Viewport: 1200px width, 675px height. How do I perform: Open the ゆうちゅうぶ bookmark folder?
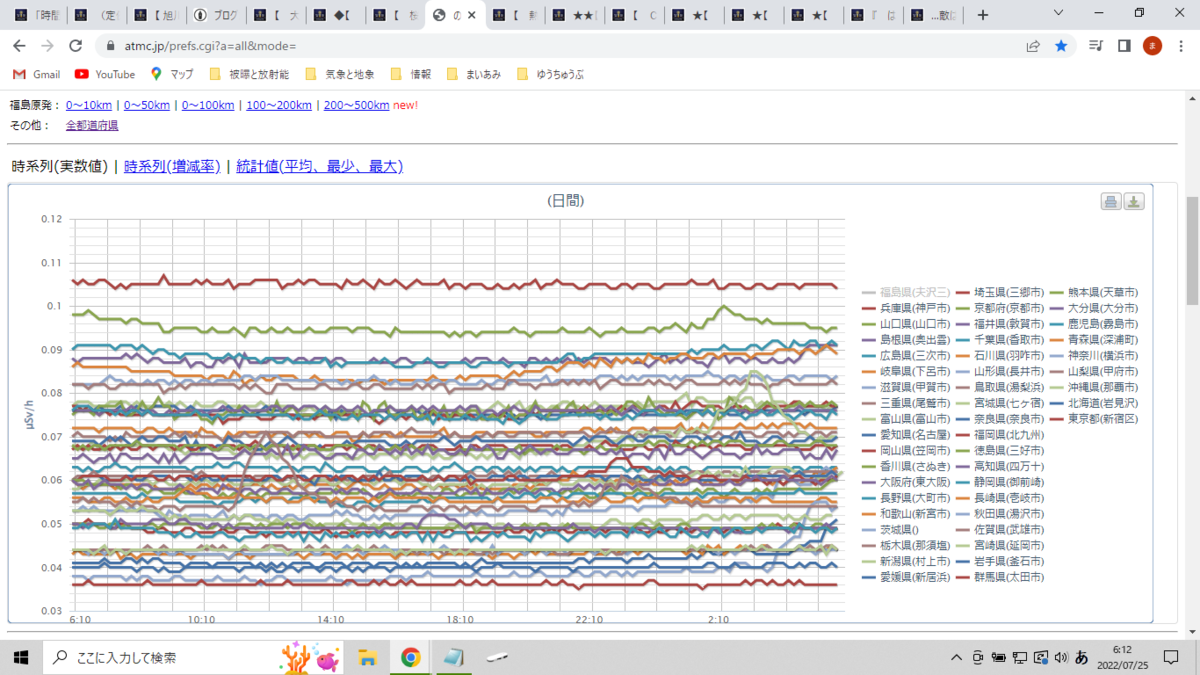550,74
